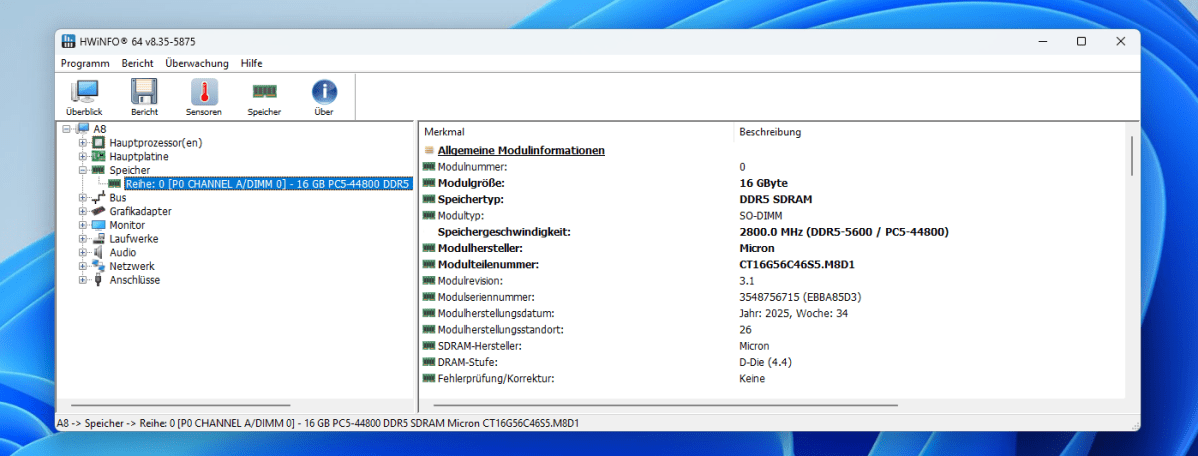The width and height of the screenshot is (1198, 456).
Task: Click the icon beside Allgemeine Modulinformationen header
Action: 429,150
